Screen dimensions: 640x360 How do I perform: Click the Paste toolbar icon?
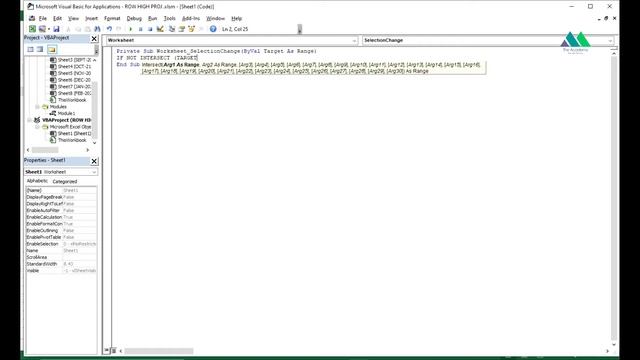[x=87, y=29]
